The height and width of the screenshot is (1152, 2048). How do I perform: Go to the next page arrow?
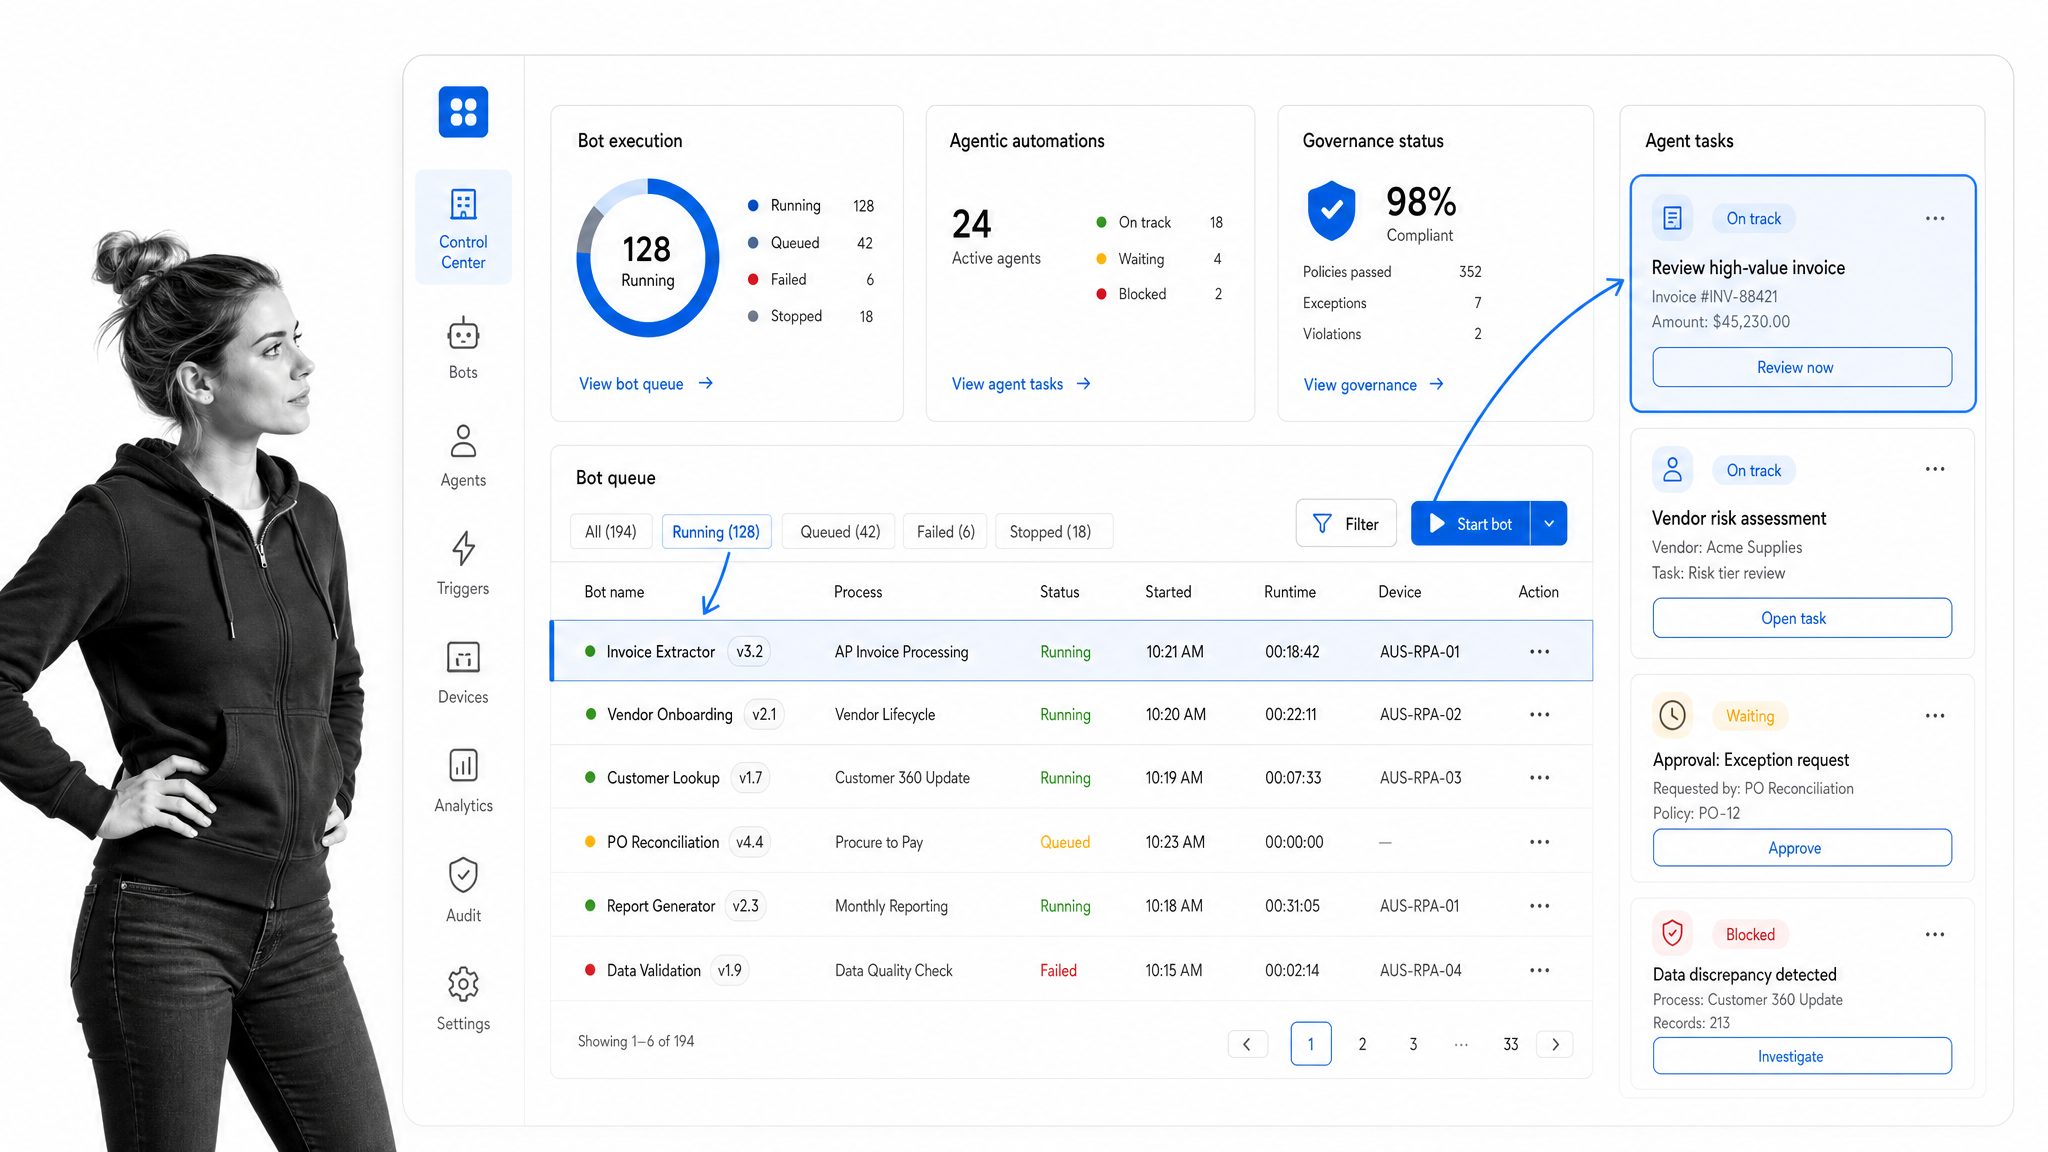point(1555,1044)
